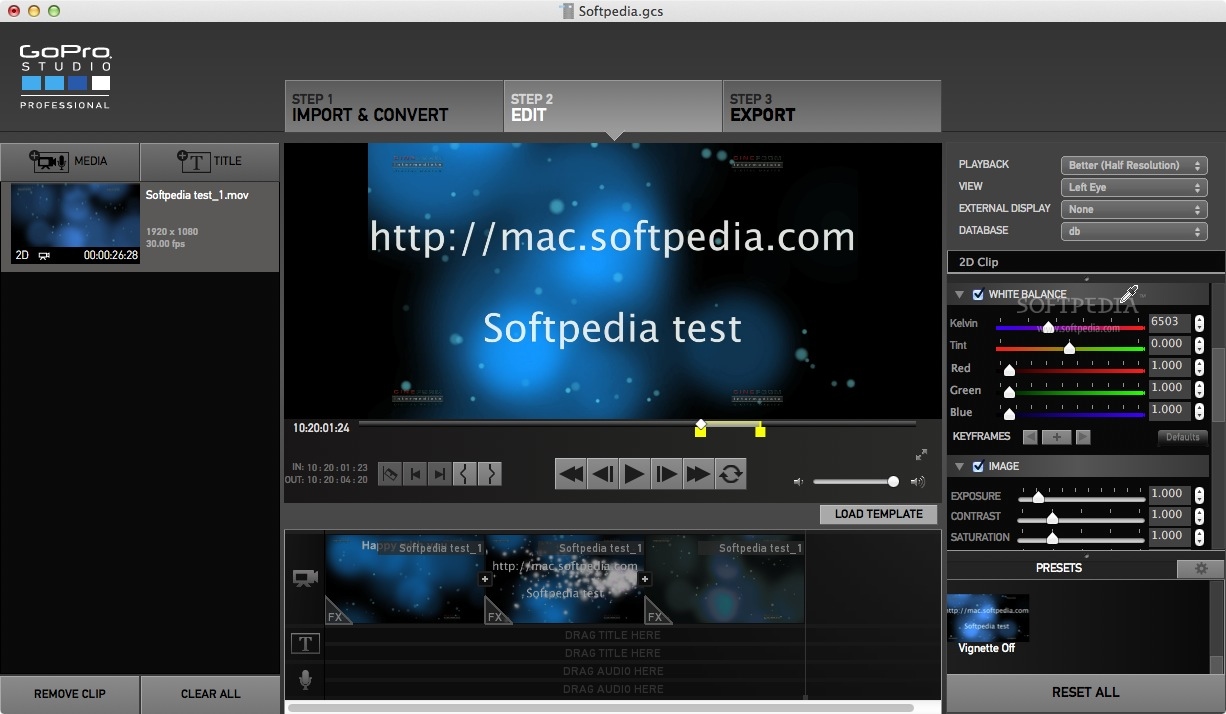Enter full screen preview

coord(921,455)
